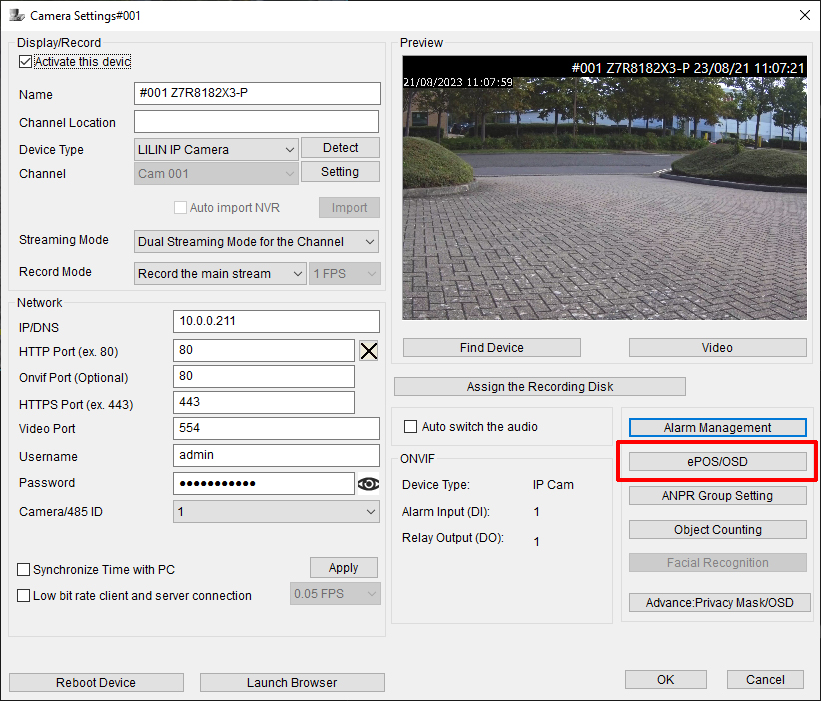The height and width of the screenshot is (701, 821).
Task: Click the Alarm Management button
Action: click(717, 428)
